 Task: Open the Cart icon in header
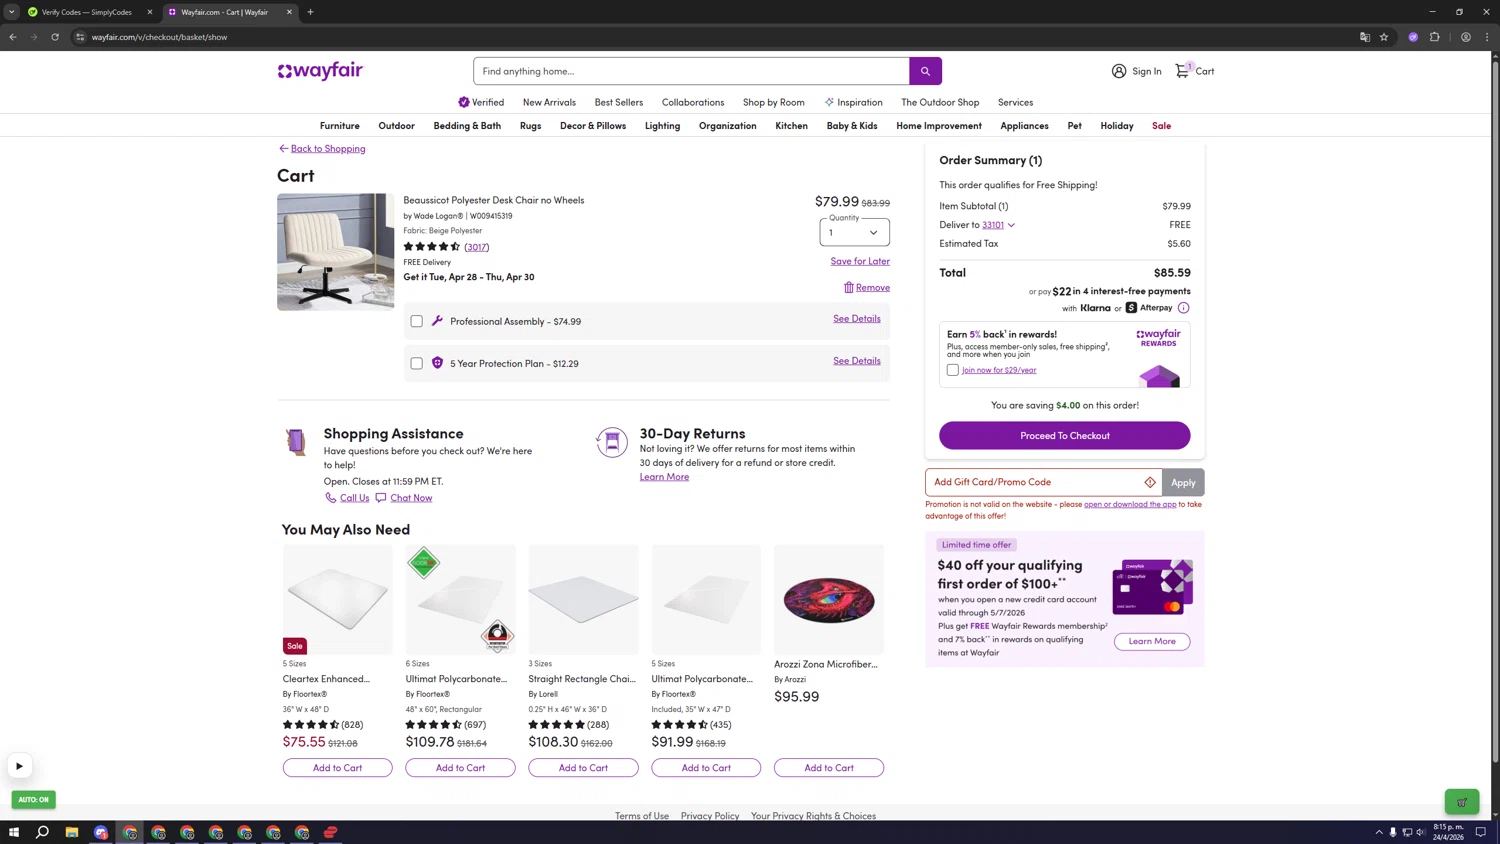point(1184,70)
